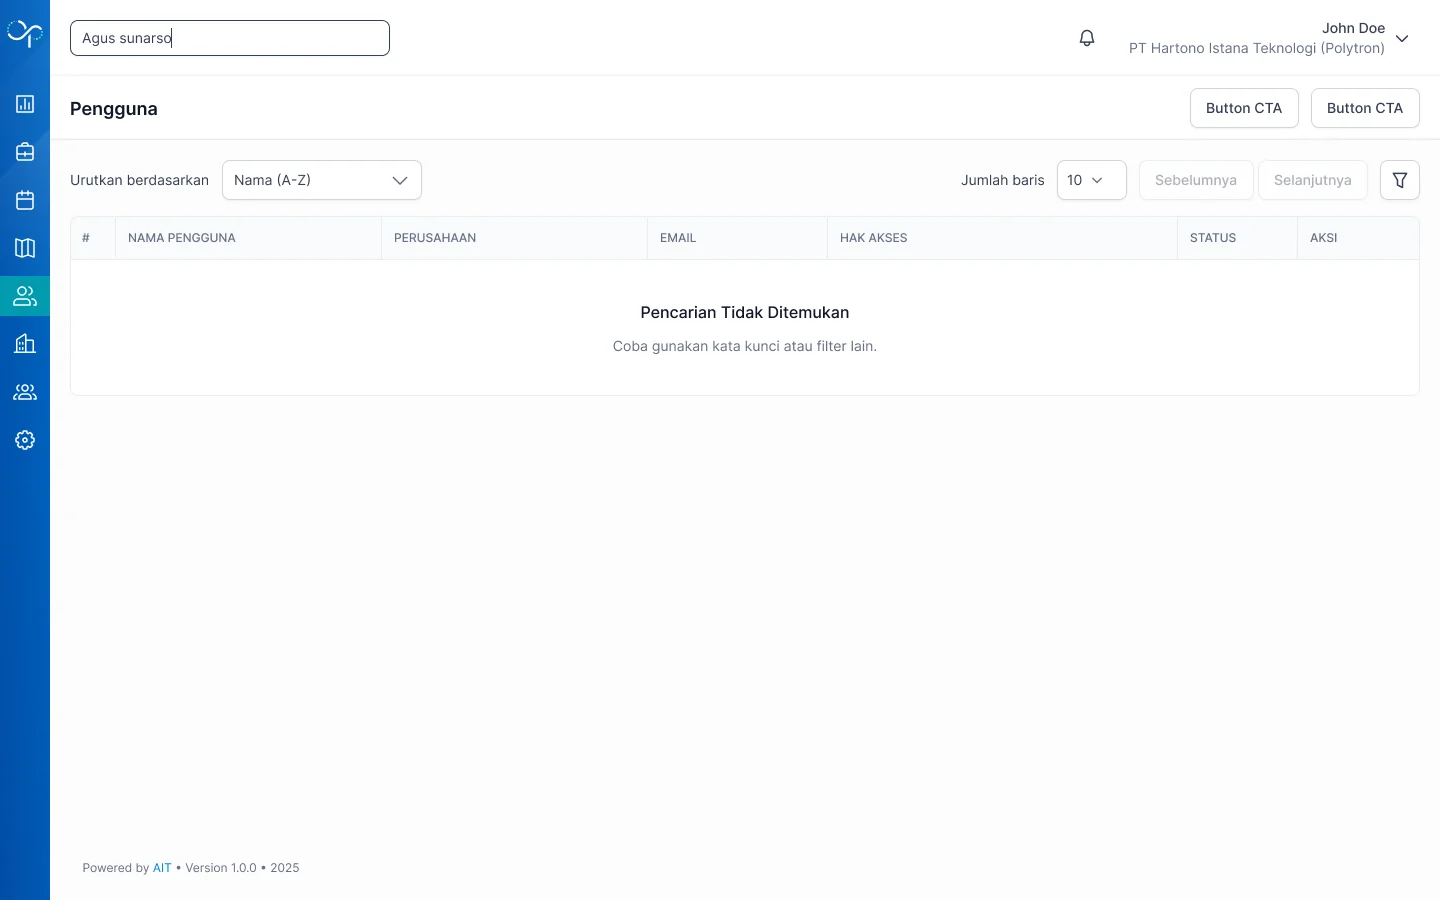This screenshot has height=900, width=1440.
Task: Follow the AIT link in footer
Action: pos(162,868)
